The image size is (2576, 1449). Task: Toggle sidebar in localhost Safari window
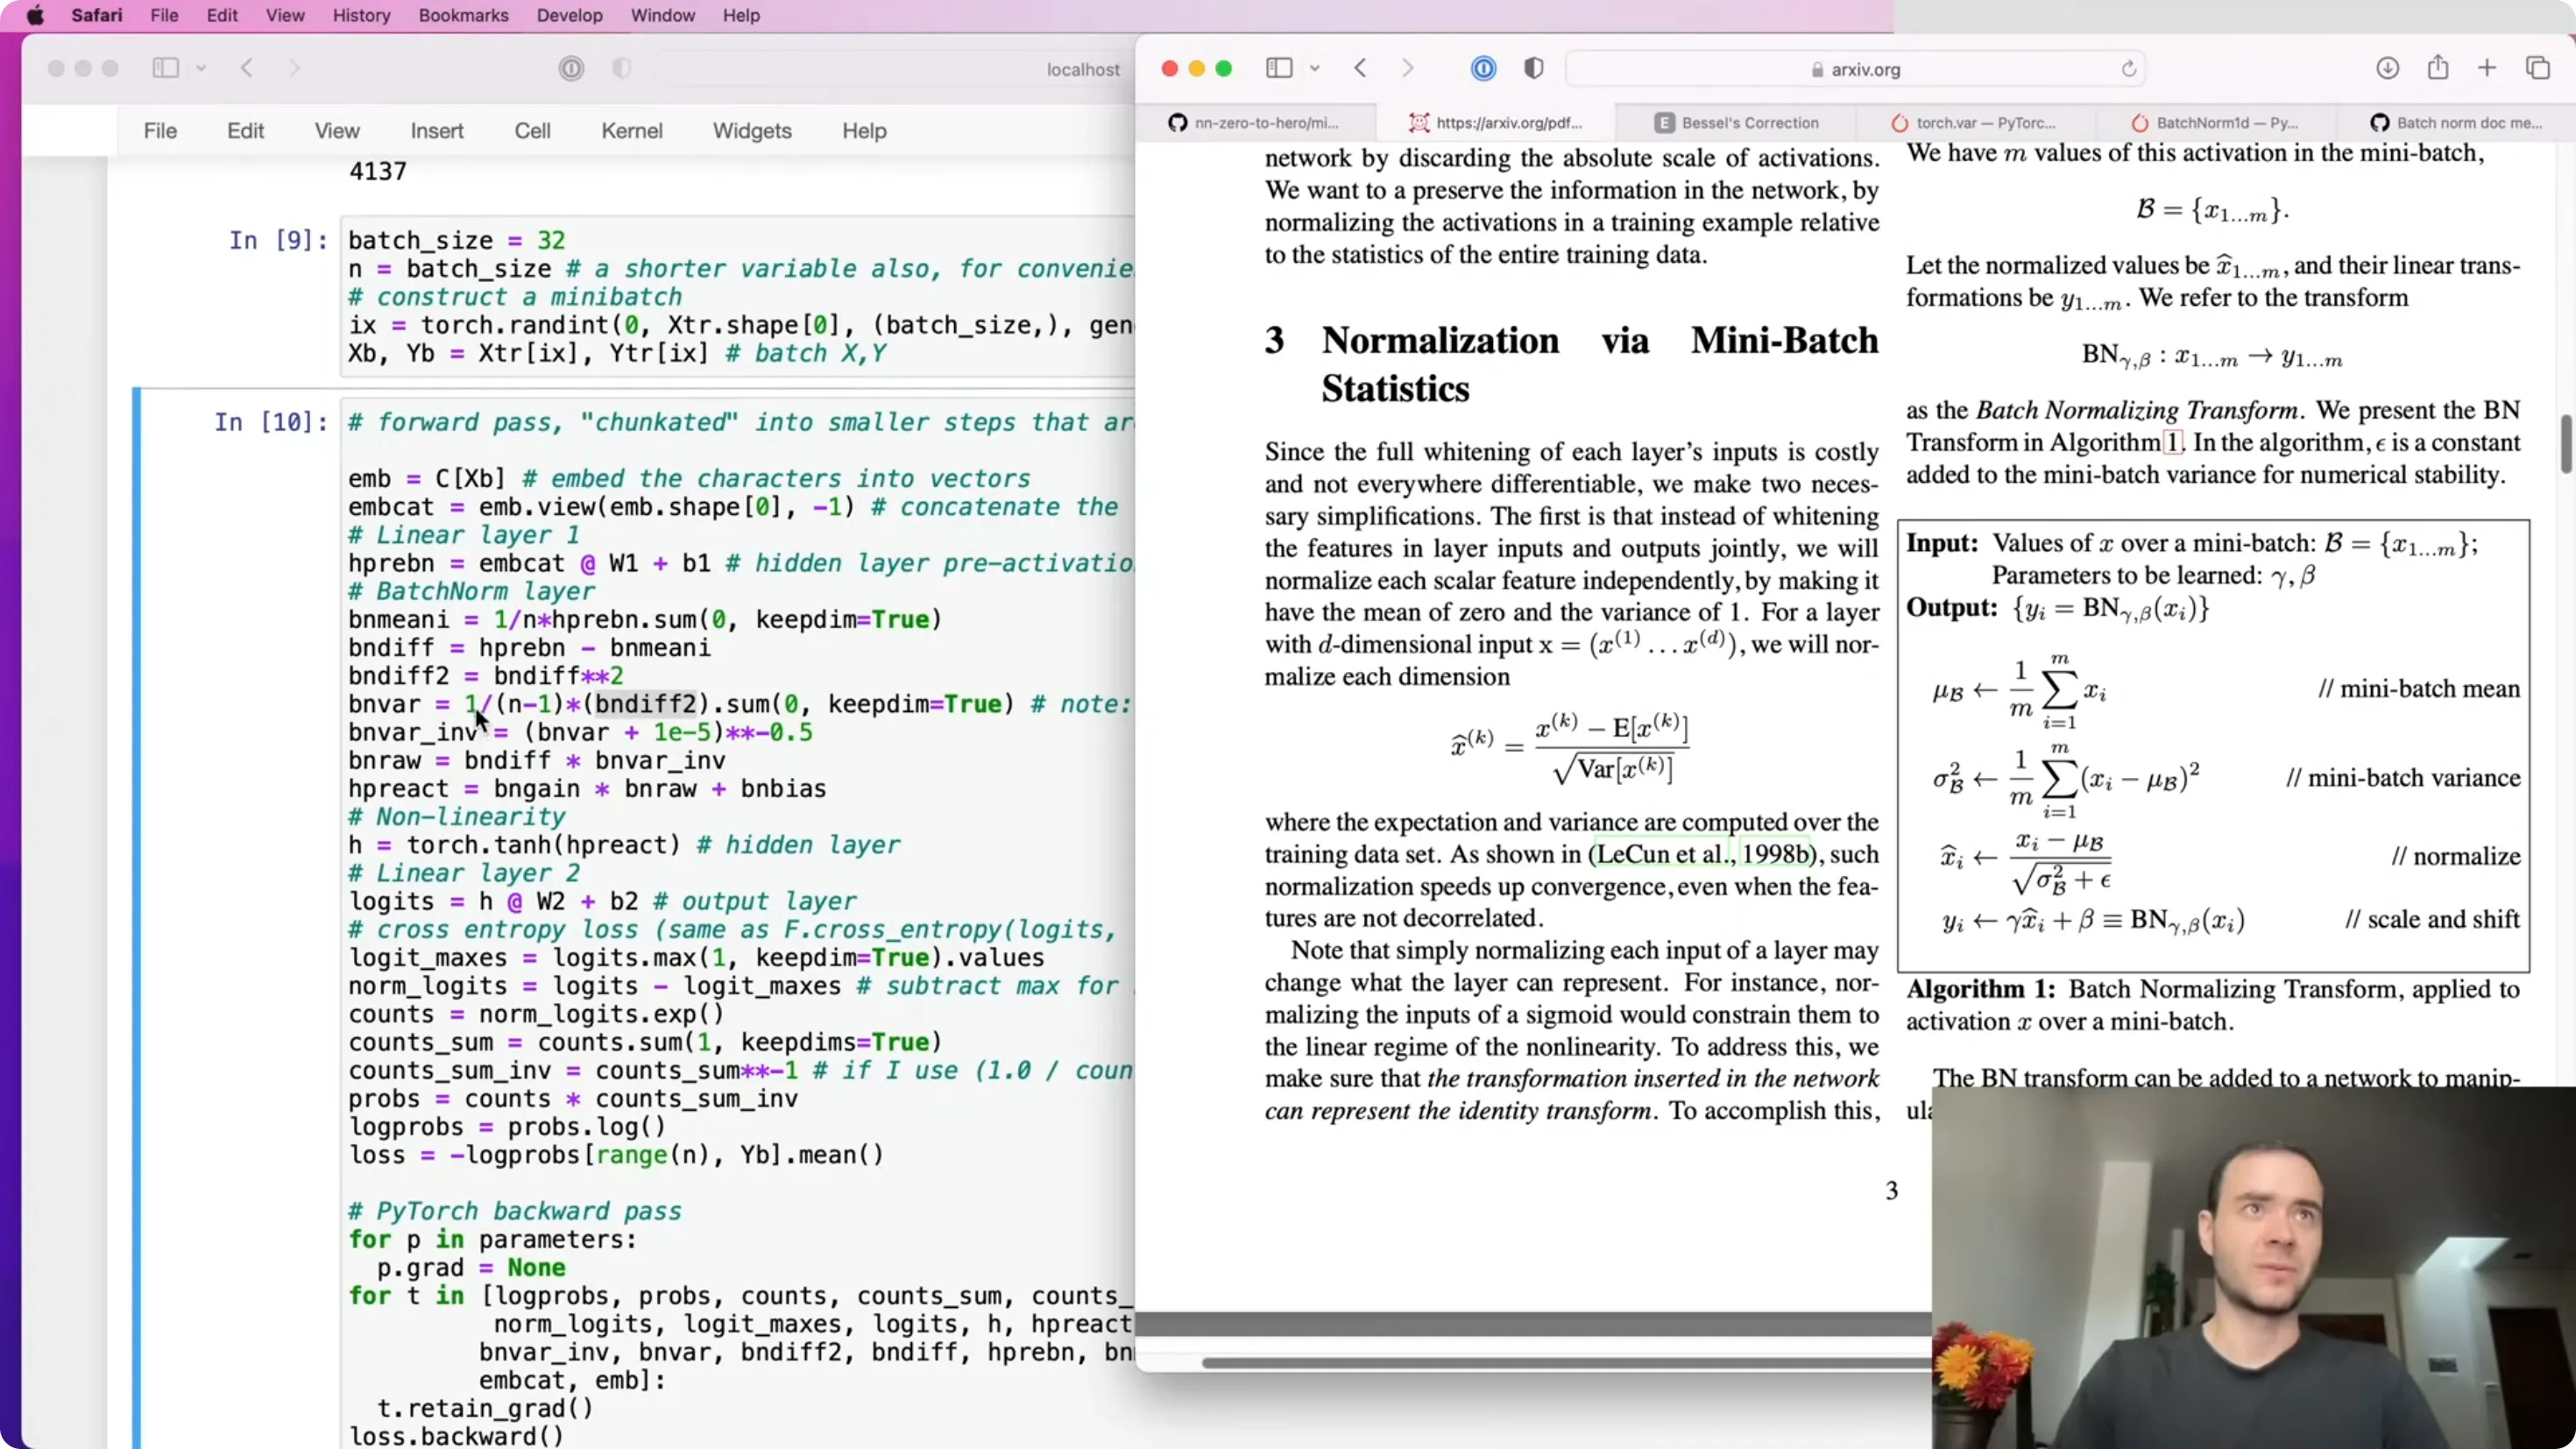165,68
